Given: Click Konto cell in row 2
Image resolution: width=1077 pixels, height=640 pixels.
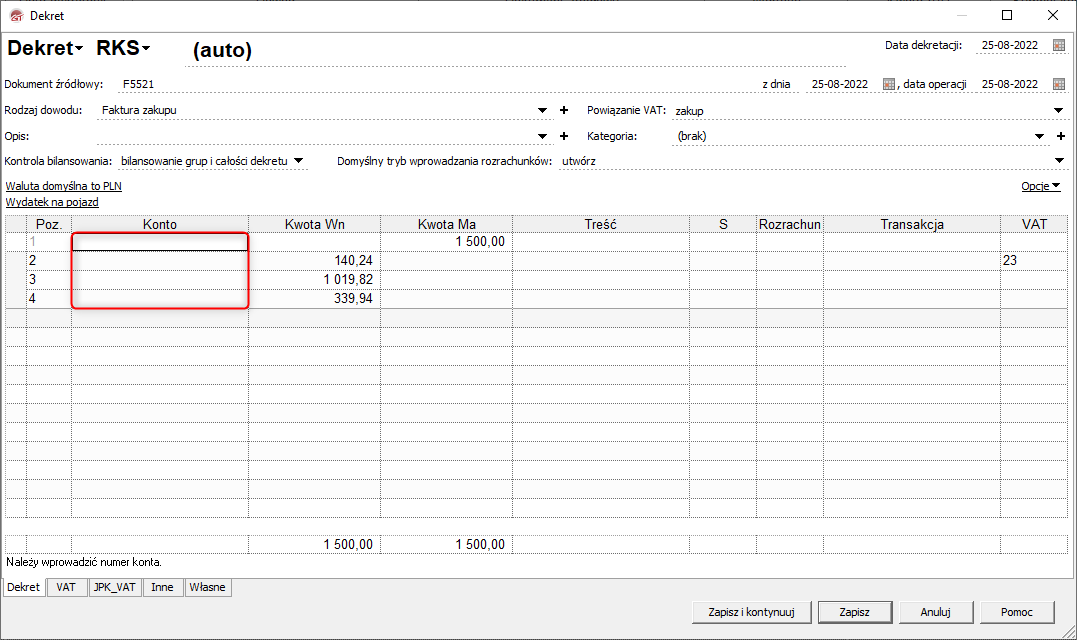Looking at the screenshot, I should pos(160,261).
